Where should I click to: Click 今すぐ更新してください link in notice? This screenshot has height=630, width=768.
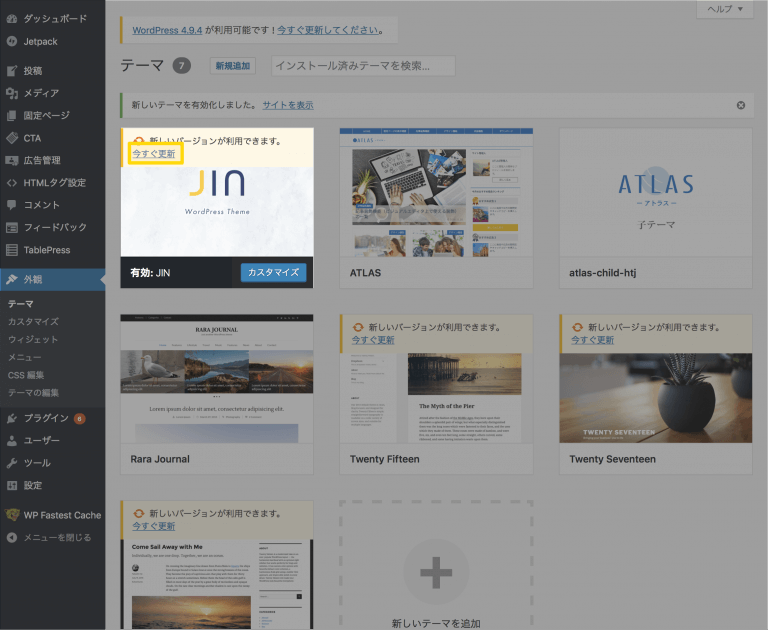pyautogui.click(x=328, y=30)
